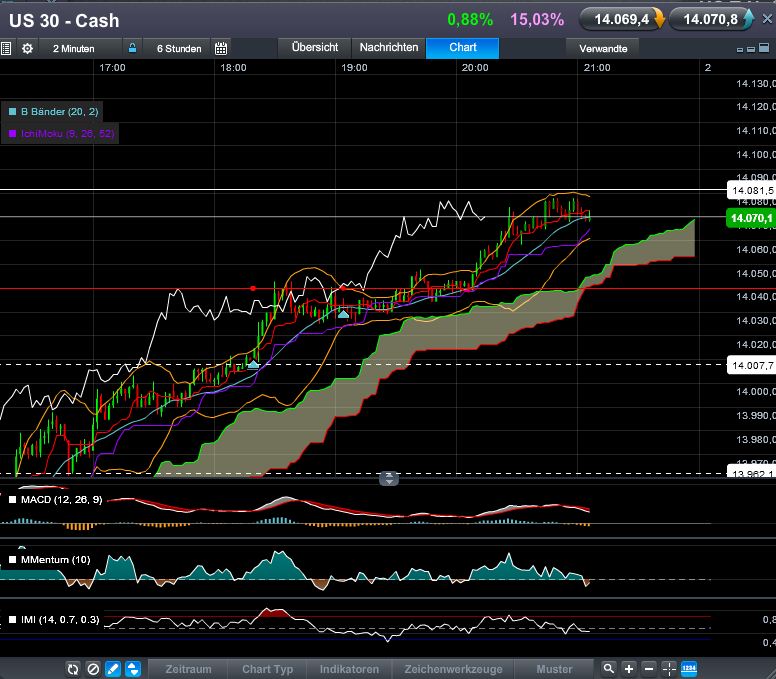Click the 18:00 time axis label
Image resolution: width=776 pixels, height=679 pixels.
point(233,68)
